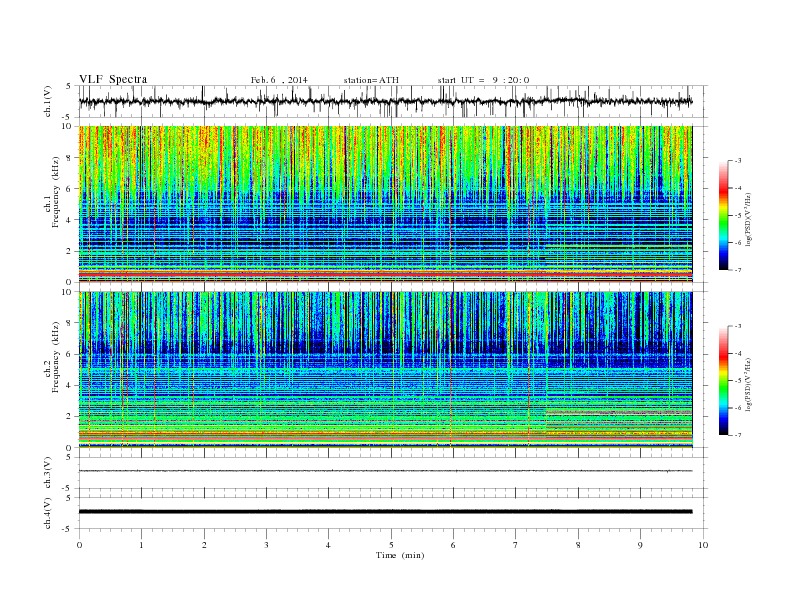This screenshot has height=612, width=792.
Task: Click the lower 'log(PSD)(V²/Hz)' colorbar label
Action: pyautogui.click(x=748, y=384)
